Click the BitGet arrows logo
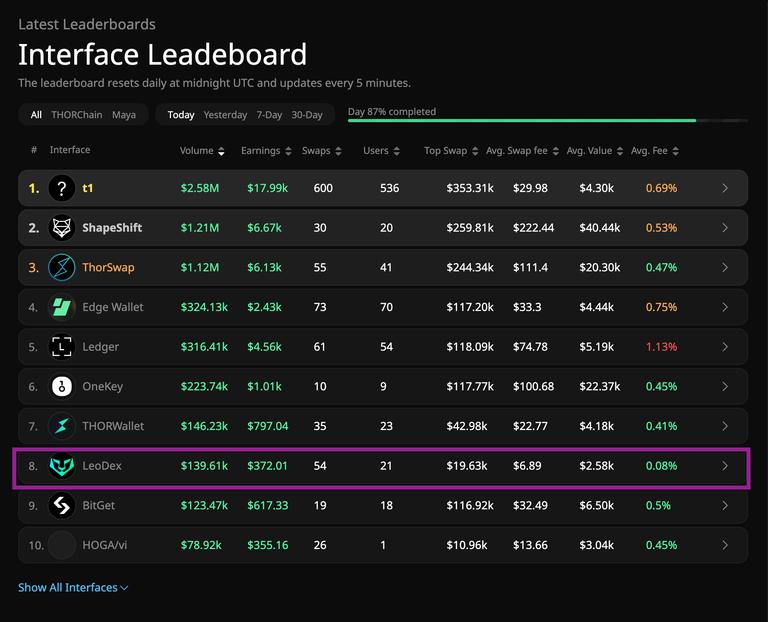The image size is (768, 622). coord(62,505)
